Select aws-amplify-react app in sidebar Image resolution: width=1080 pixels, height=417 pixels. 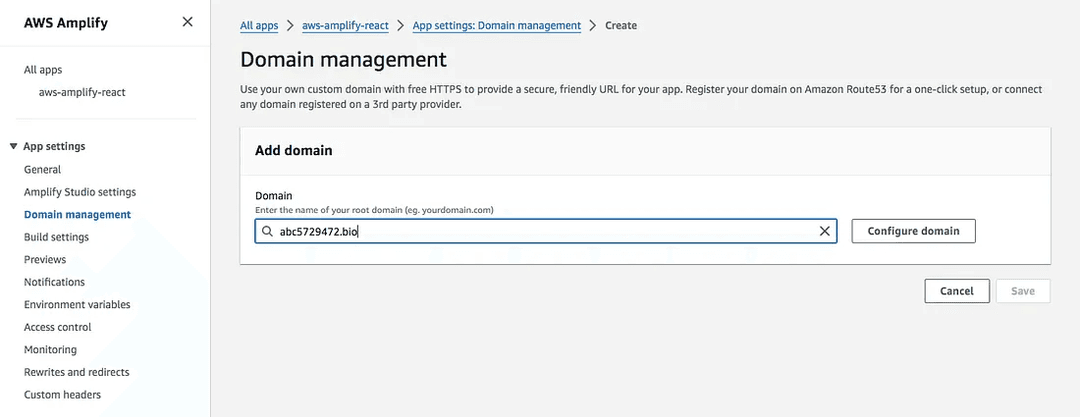(x=82, y=92)
